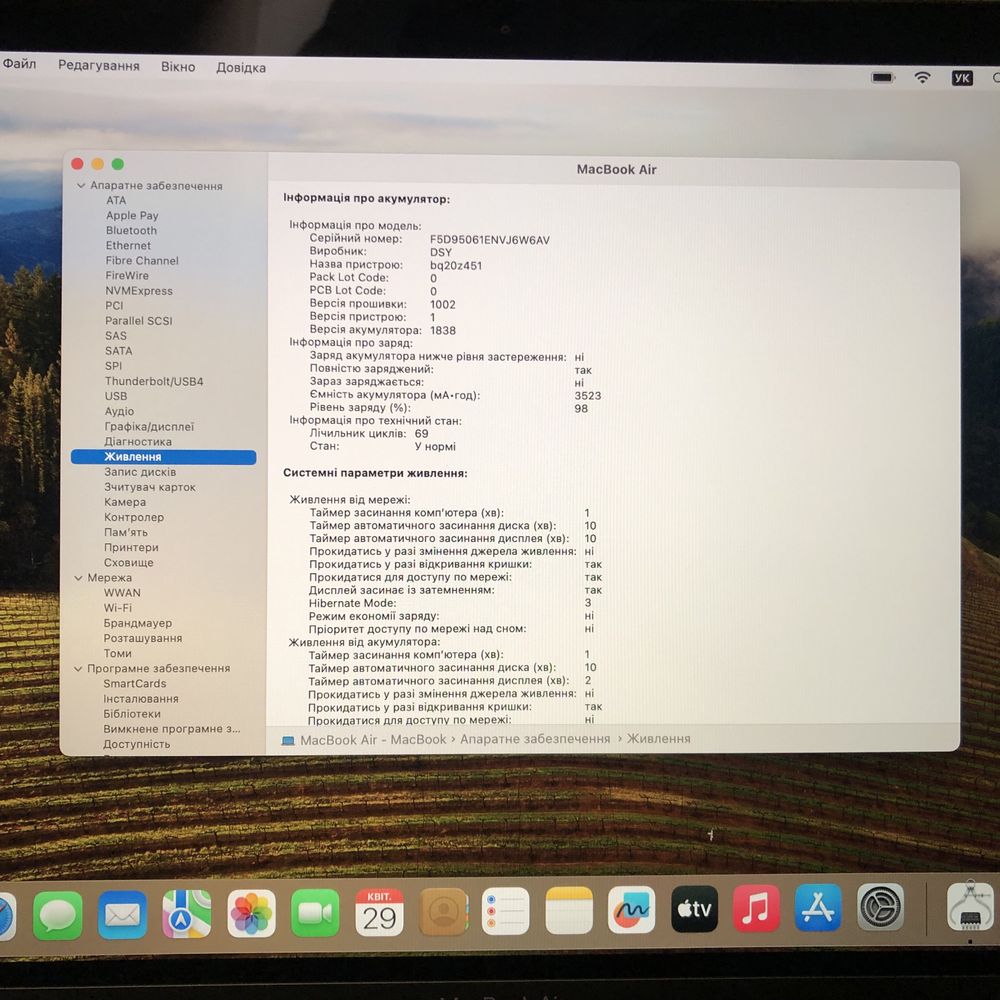Switch input source via УК icon
Screen dimensions: 1000x1000
point(962,78)
